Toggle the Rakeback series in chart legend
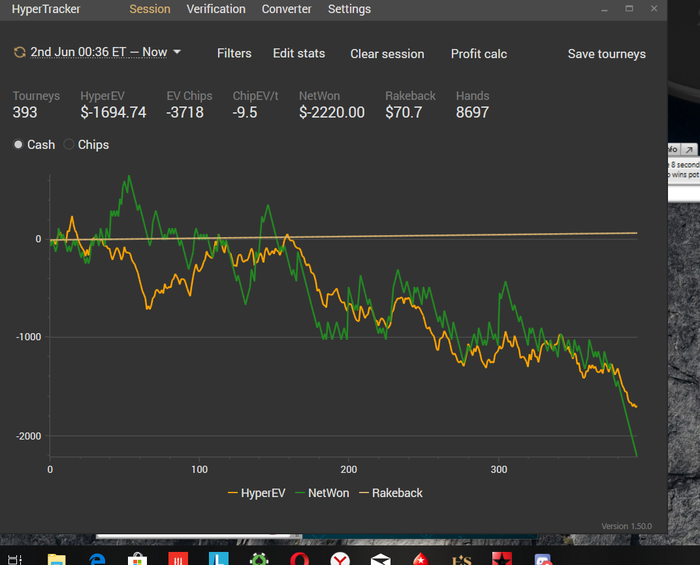The height and width of the screenshot is (565, 700). tap(391, 493)
